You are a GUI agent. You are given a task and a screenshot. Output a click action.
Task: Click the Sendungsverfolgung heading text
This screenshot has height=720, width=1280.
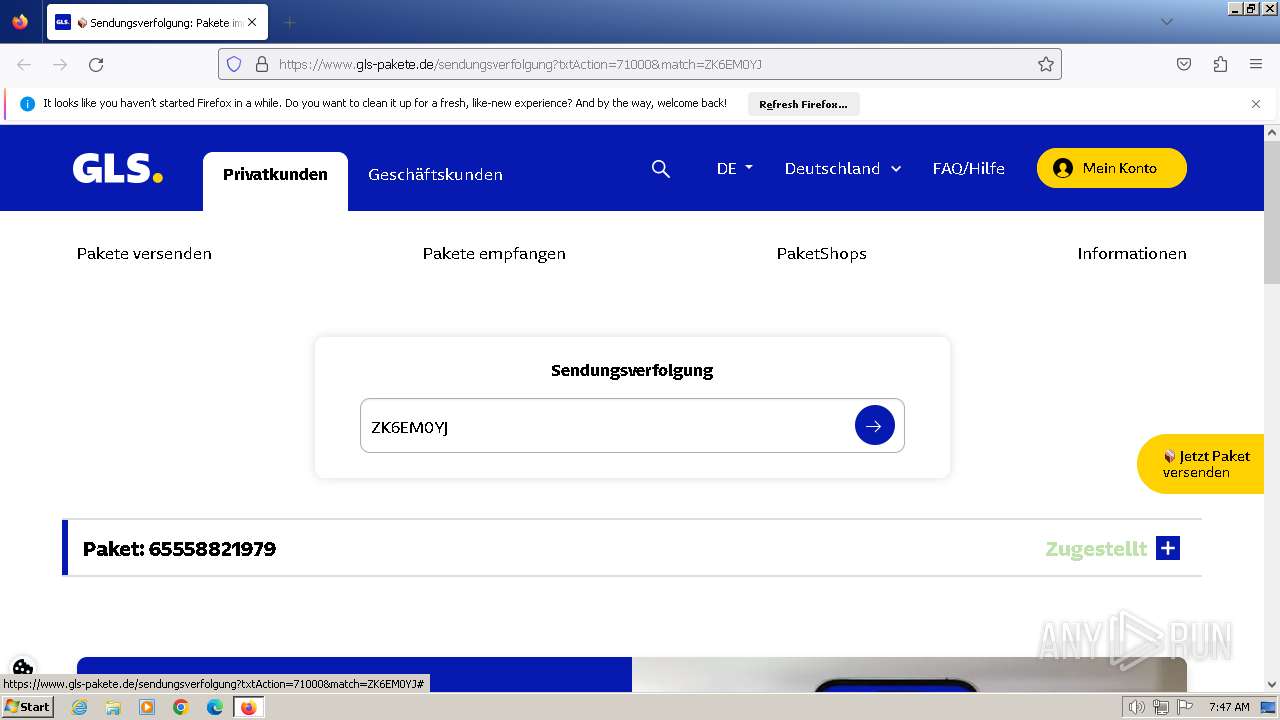[632, 370]
